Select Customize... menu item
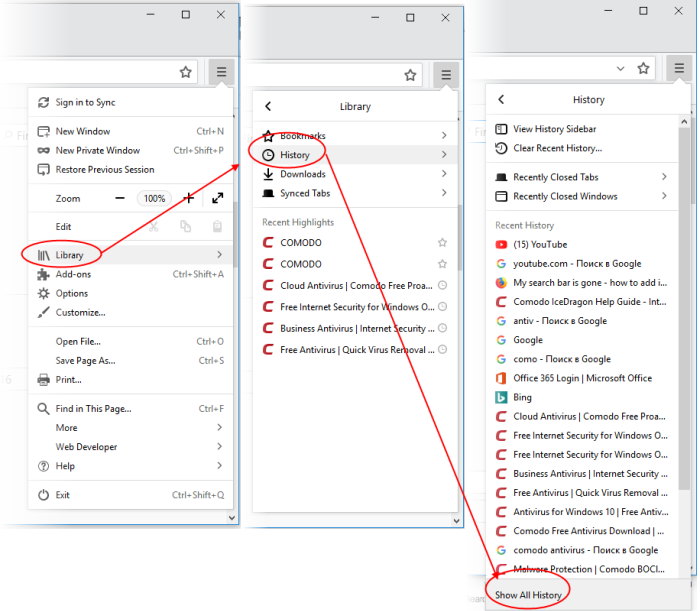This screenshot has height=611, width=700. (x=130, y=312)
